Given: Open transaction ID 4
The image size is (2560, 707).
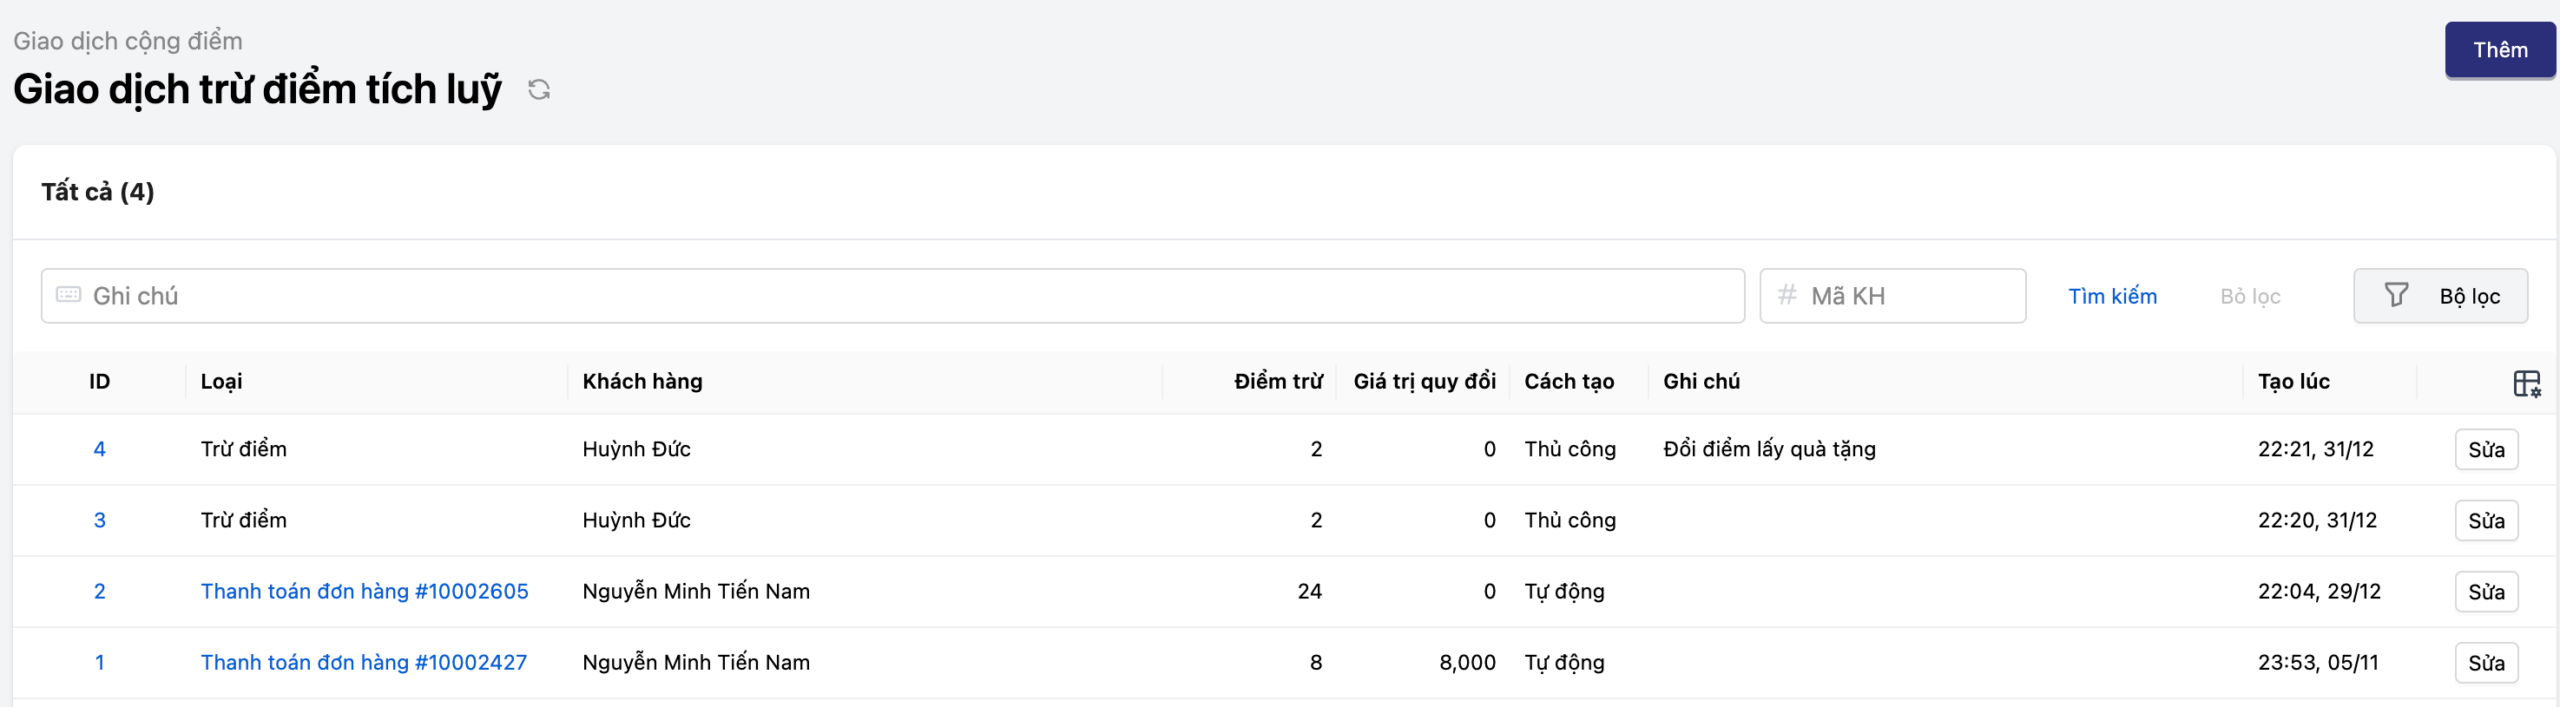Looking at the screenshot, I should [x=99, y=449].
